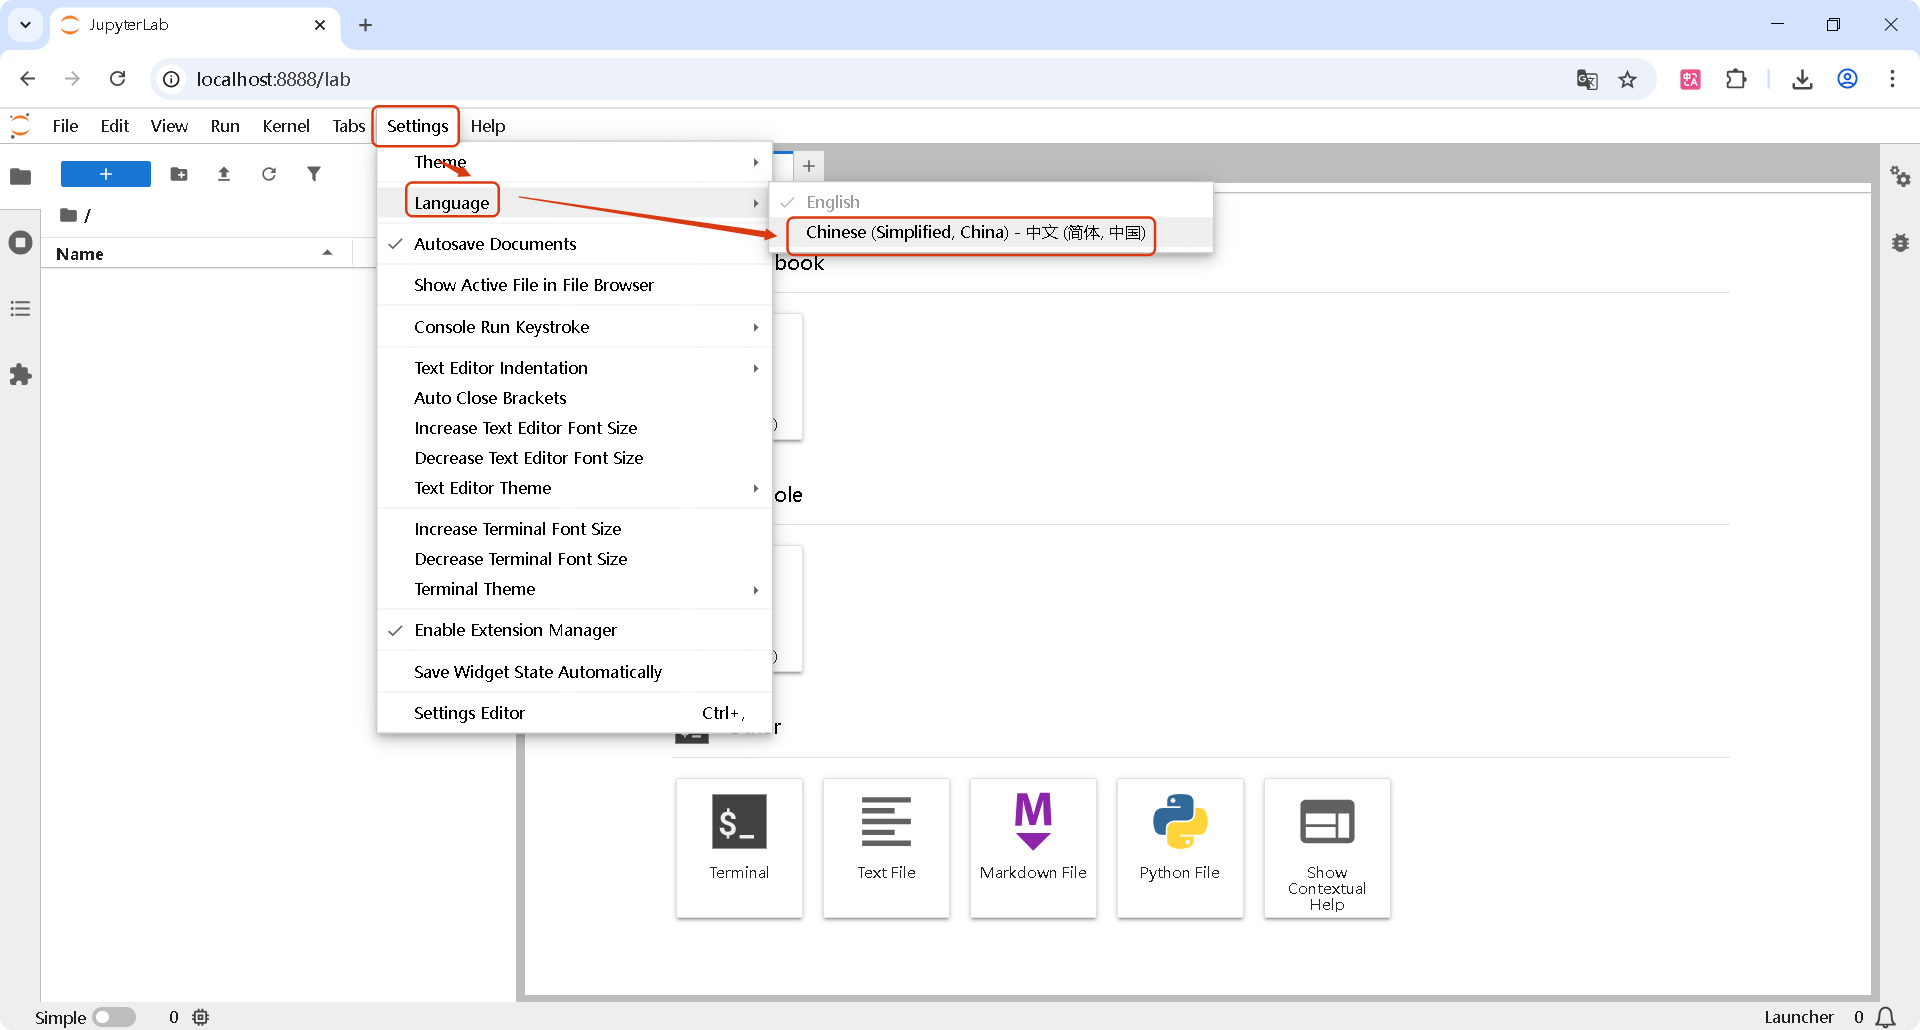Open the Property Inspector gears icon
The height and width of the screenshot is (1030, 1920).
click(x=1900, y=177)
